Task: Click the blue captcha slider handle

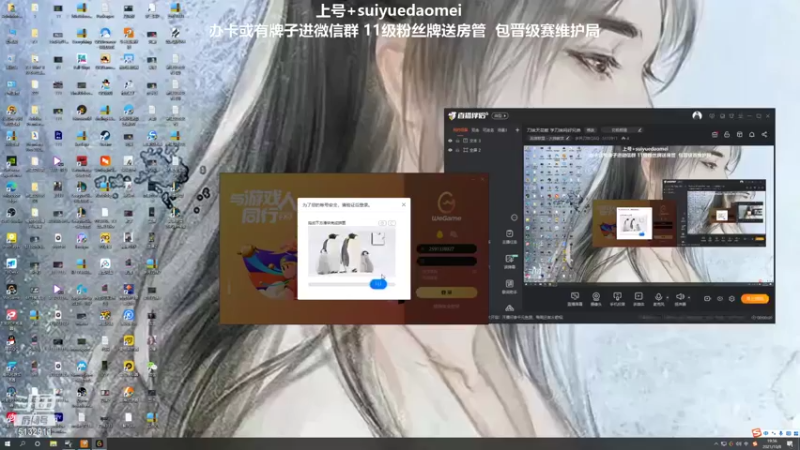Action: [378, 284]
